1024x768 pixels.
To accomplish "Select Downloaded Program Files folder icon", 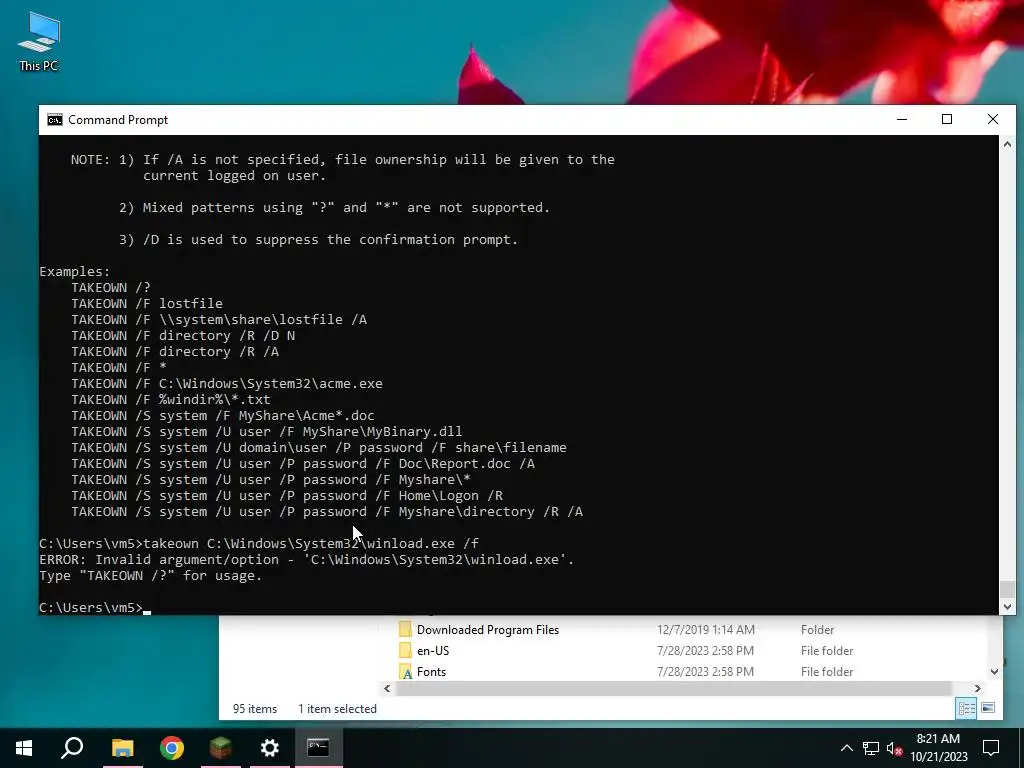I will (406, 630).
